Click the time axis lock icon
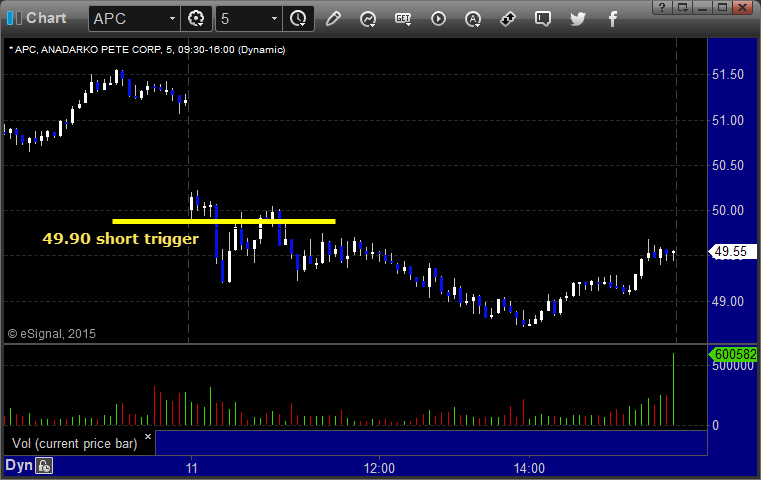The height and width of the screenshot is (480, 761). pos(44,466)
